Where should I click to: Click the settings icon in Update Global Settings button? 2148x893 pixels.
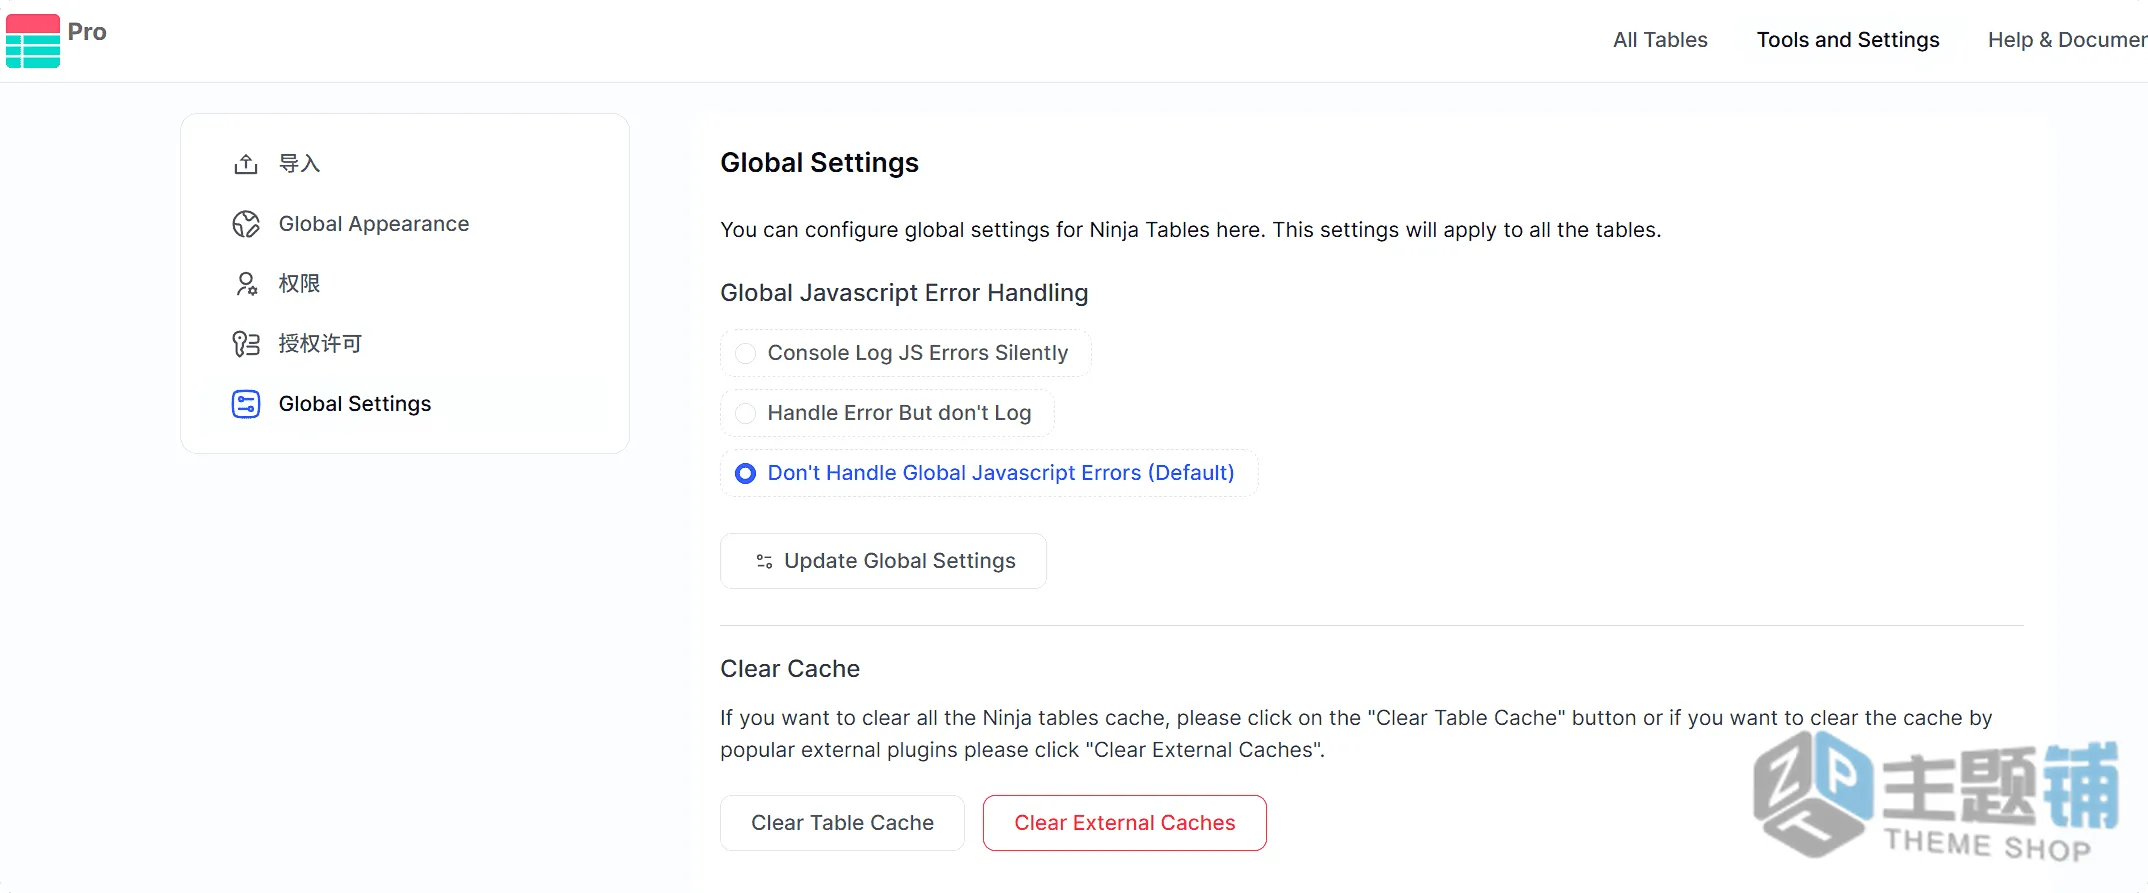pos(764,561)
